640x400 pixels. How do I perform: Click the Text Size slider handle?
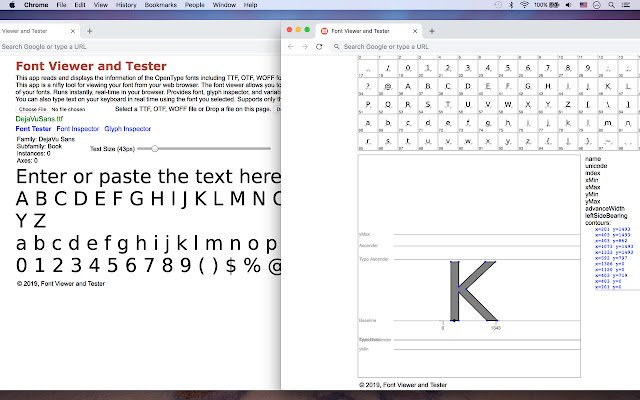pos(155,149)
